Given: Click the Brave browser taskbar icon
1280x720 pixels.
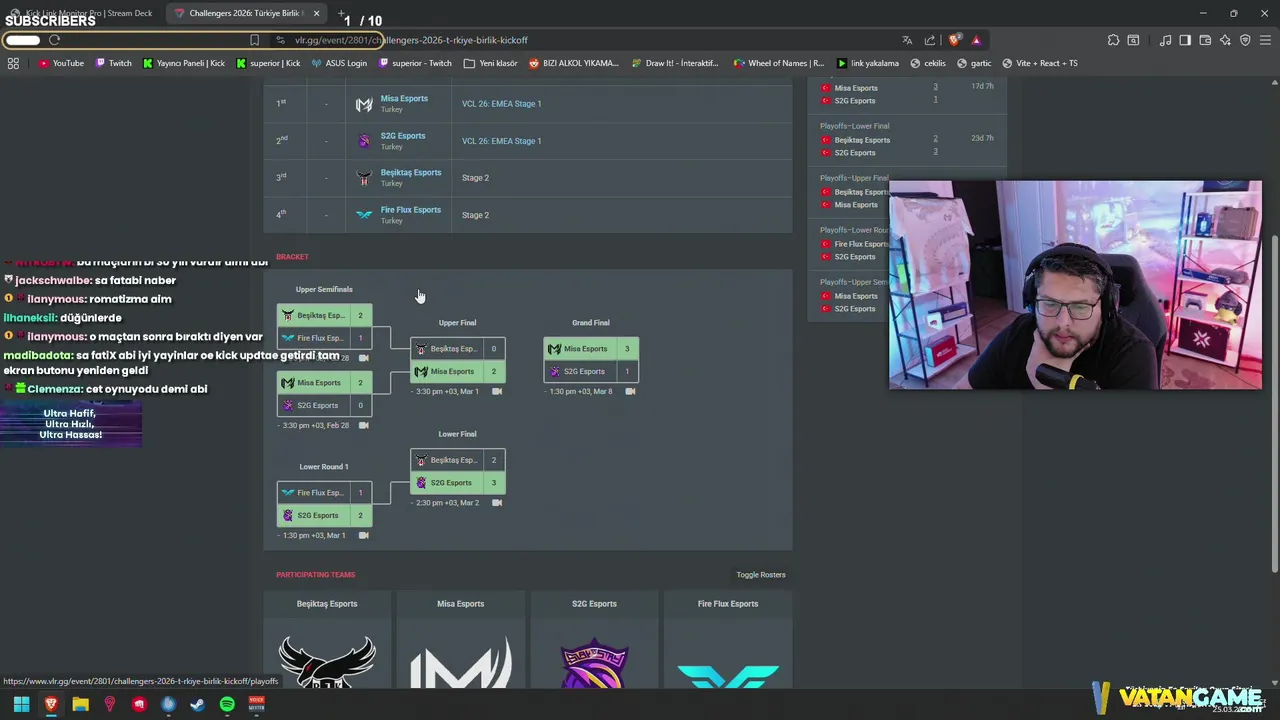Looking at the screenshot, I should click(51, 704).
